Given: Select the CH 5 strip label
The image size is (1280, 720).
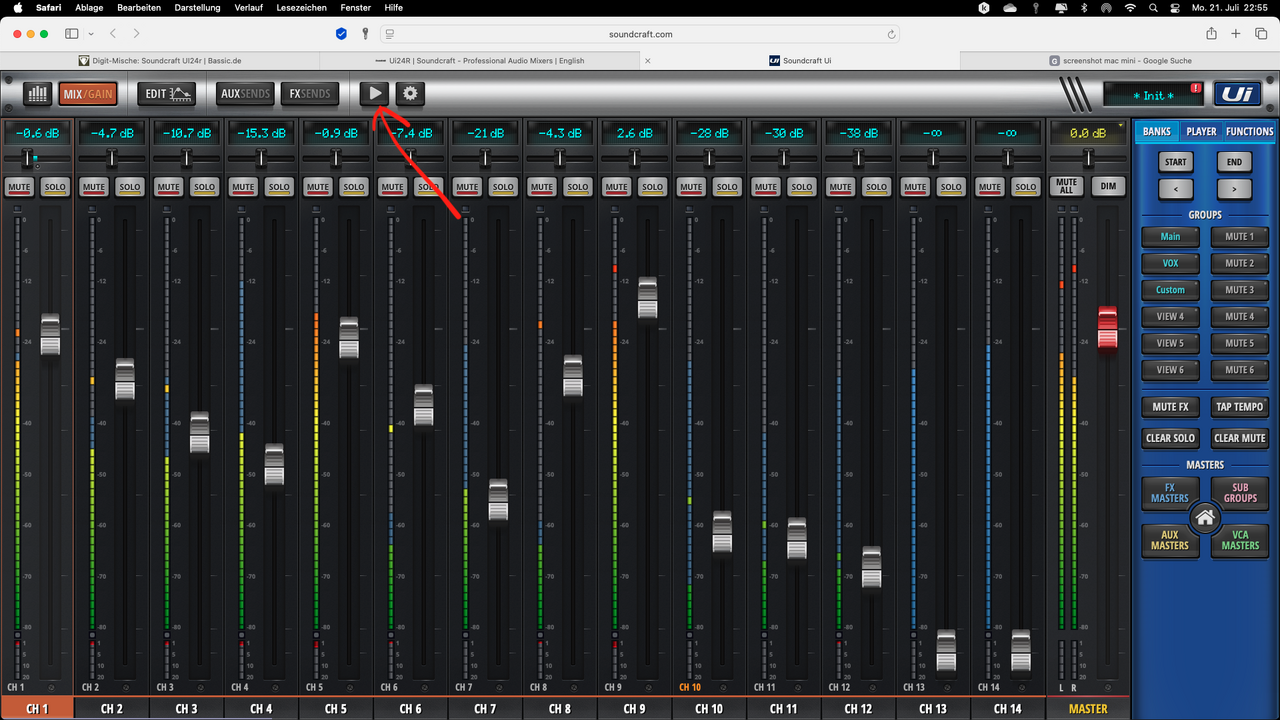Looking at the screenshot, I should (336, 709).
